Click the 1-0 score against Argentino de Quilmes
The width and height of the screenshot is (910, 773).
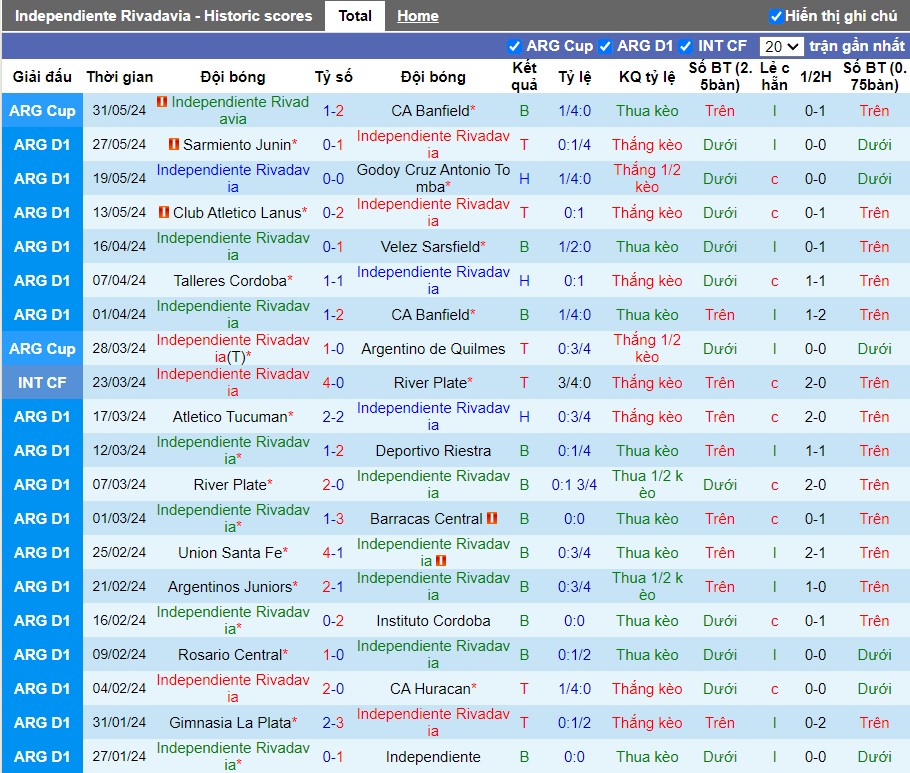pos(333,349)
